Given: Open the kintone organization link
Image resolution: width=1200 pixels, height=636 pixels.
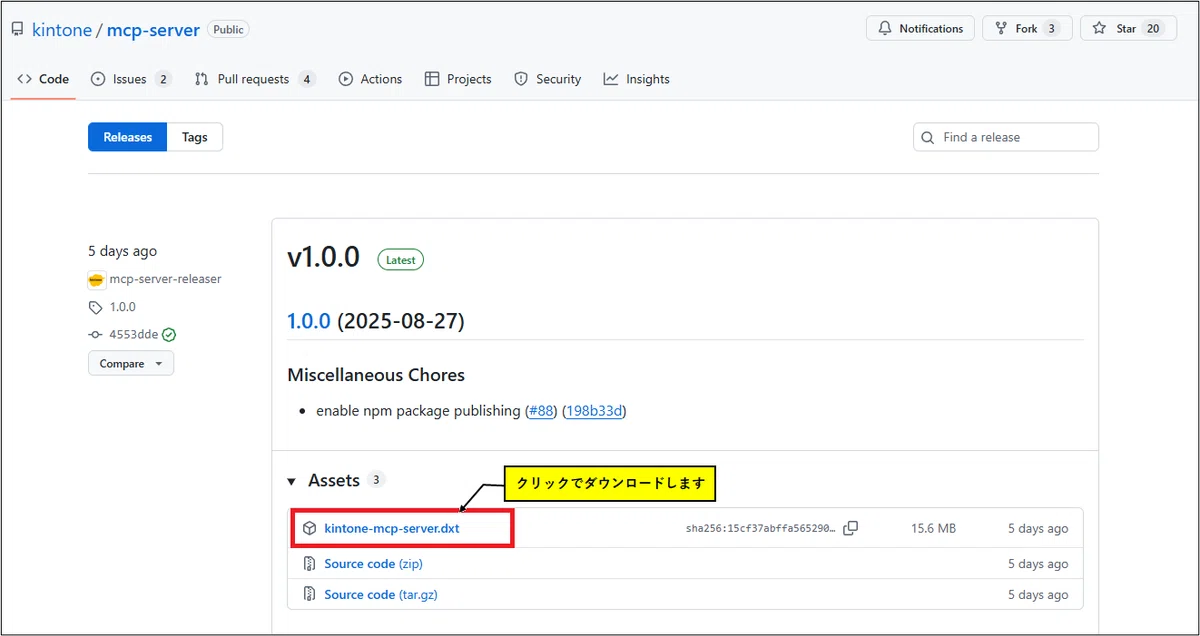Looking at the screenshot, I should click(x=61, y=29).
